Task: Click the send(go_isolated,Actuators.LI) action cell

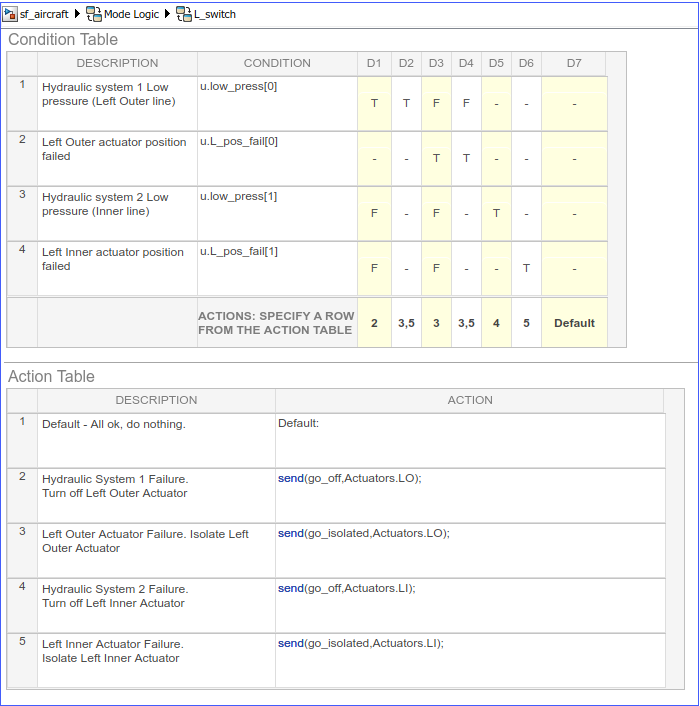Action: coord(470,661)
